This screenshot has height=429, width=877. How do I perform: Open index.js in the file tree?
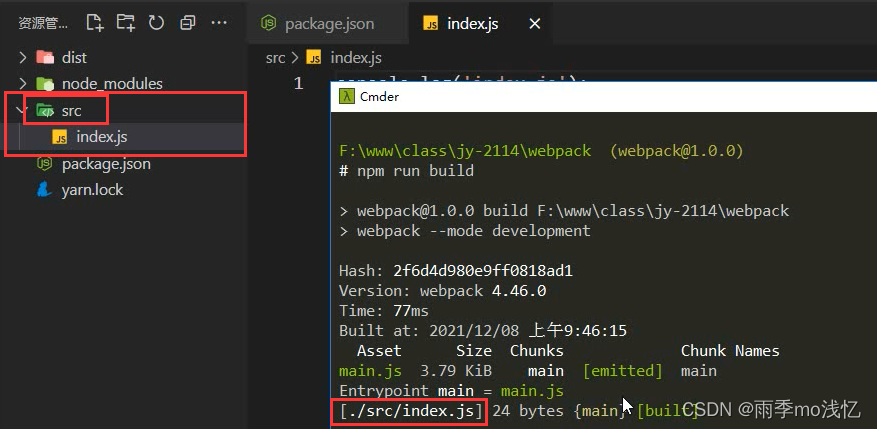125,136
